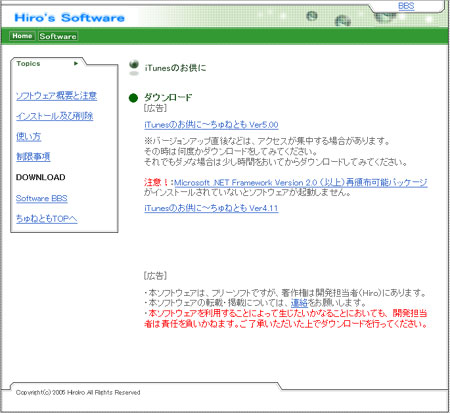Click the iTunesのお供に page title
Screen dimensions: 450x413
175,68
